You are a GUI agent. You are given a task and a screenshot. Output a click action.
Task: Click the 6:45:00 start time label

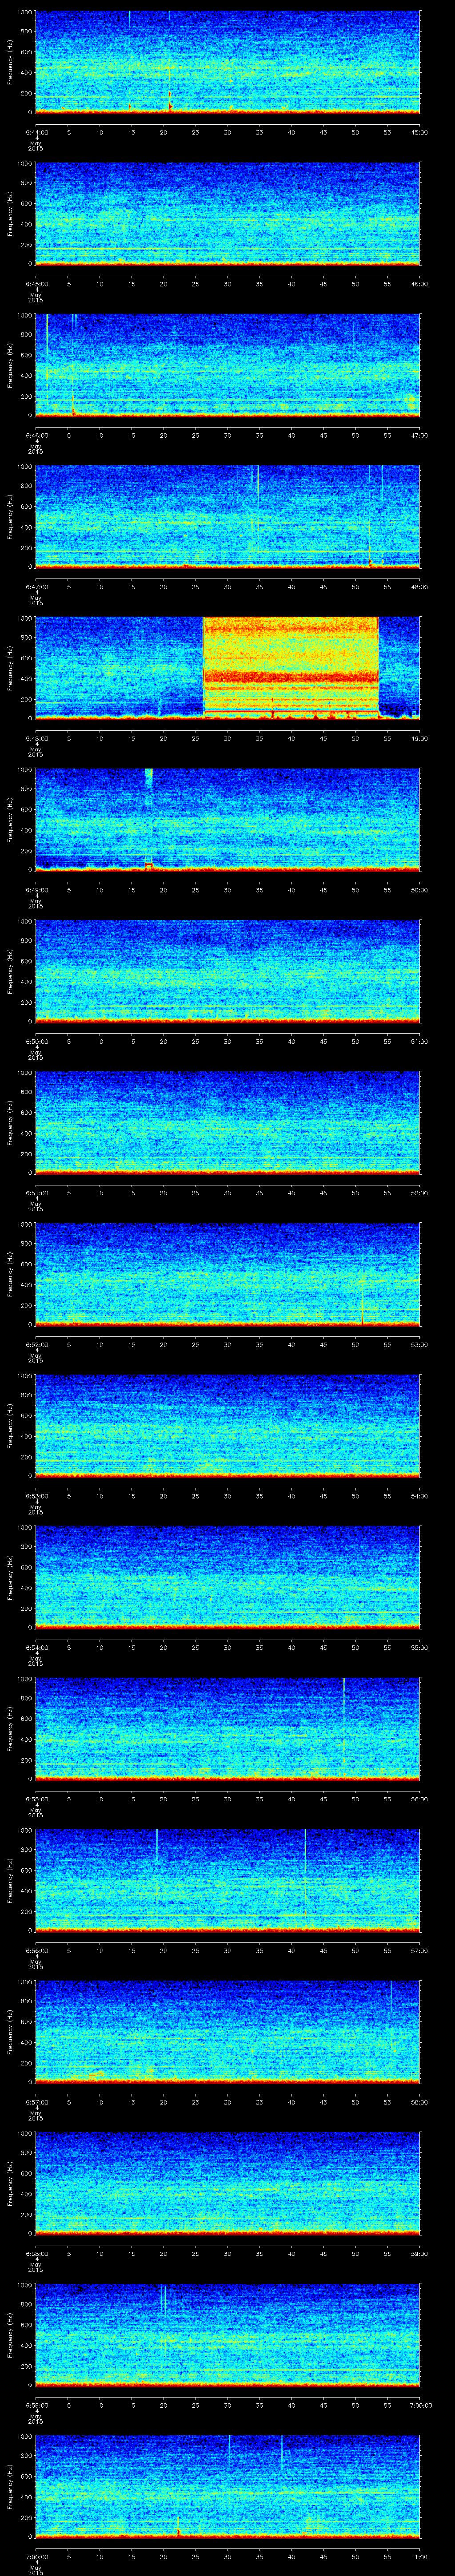pos(36,284)
